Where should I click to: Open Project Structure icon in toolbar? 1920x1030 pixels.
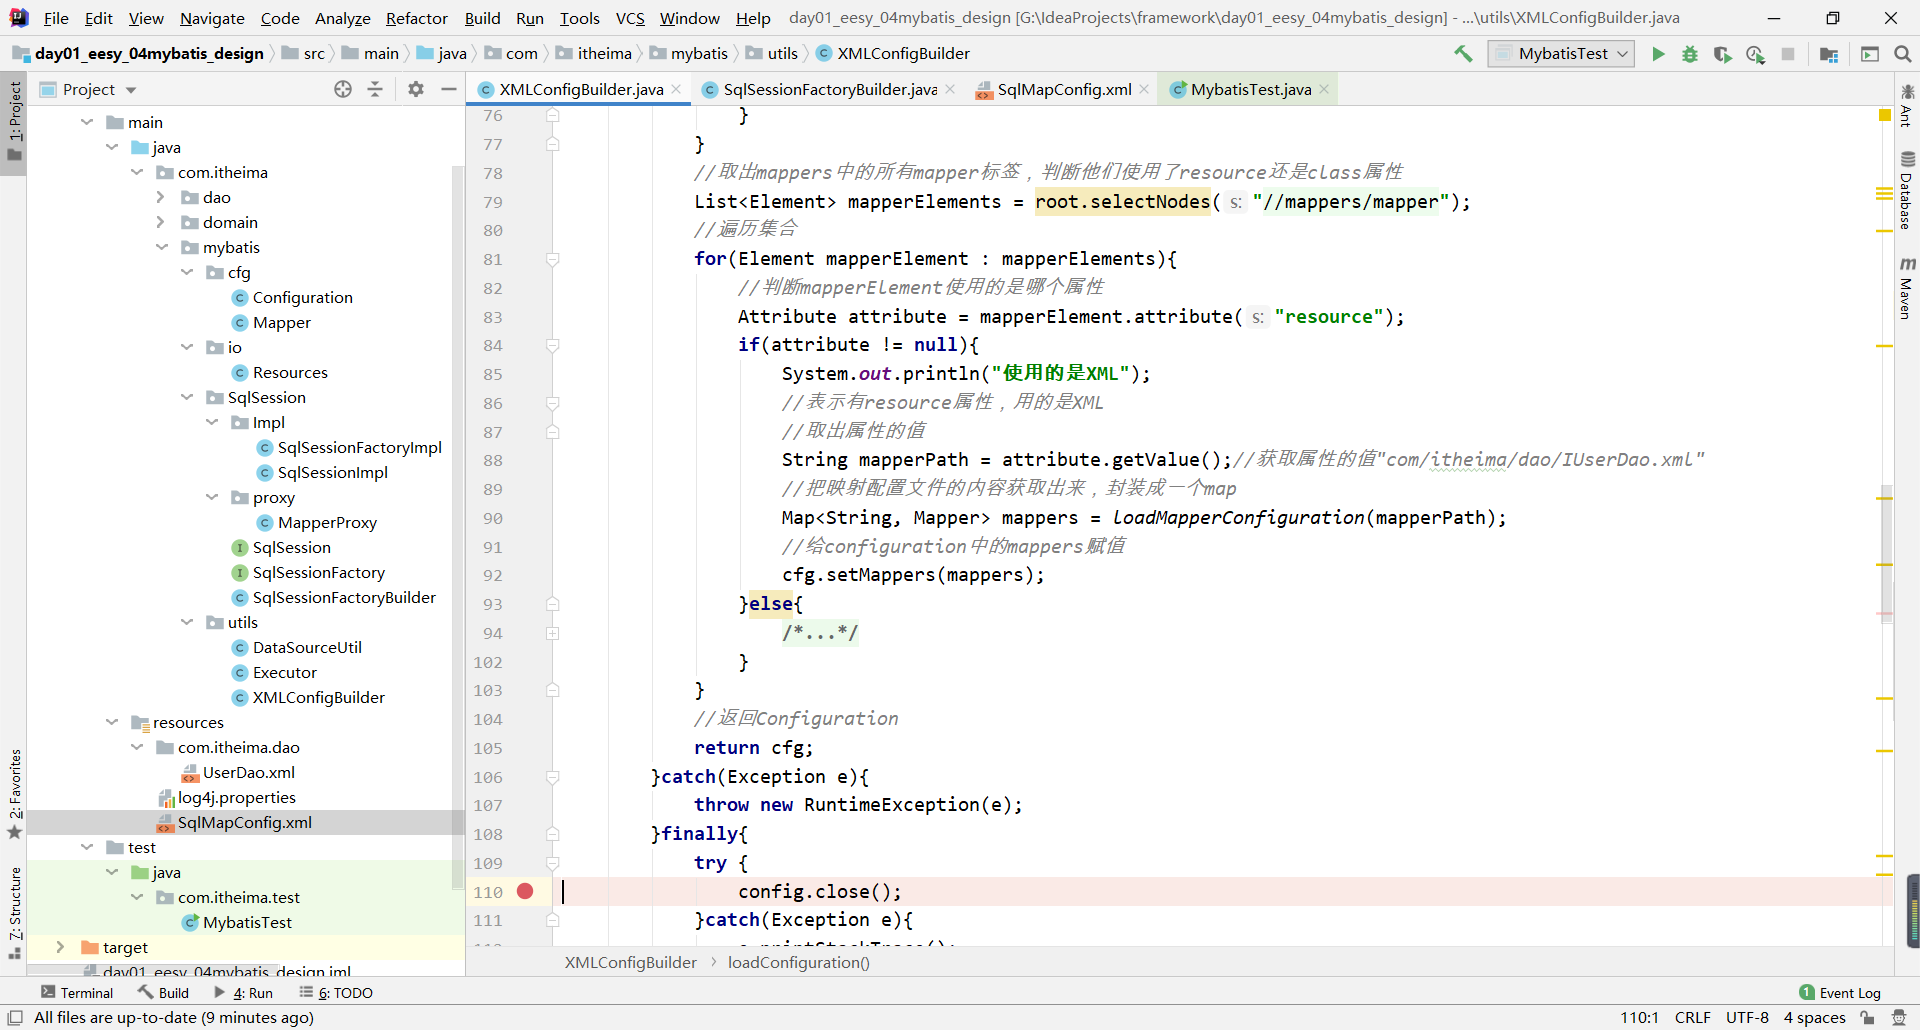[1829, 54]
